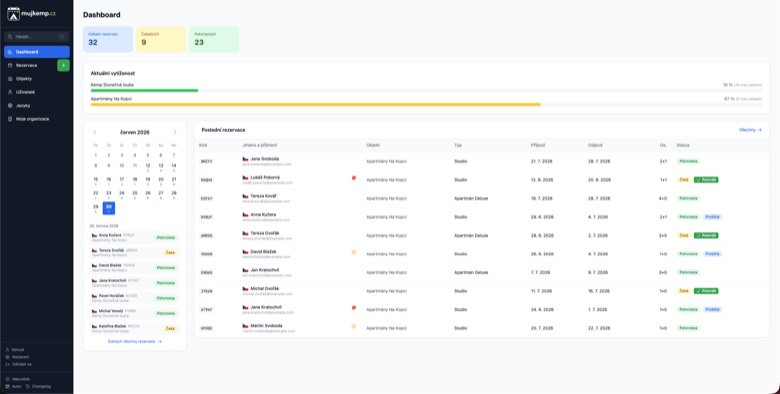Screen dimensions: 780x394
Task: Click the green plus button beside Rezervace
Action: point(63,65)
